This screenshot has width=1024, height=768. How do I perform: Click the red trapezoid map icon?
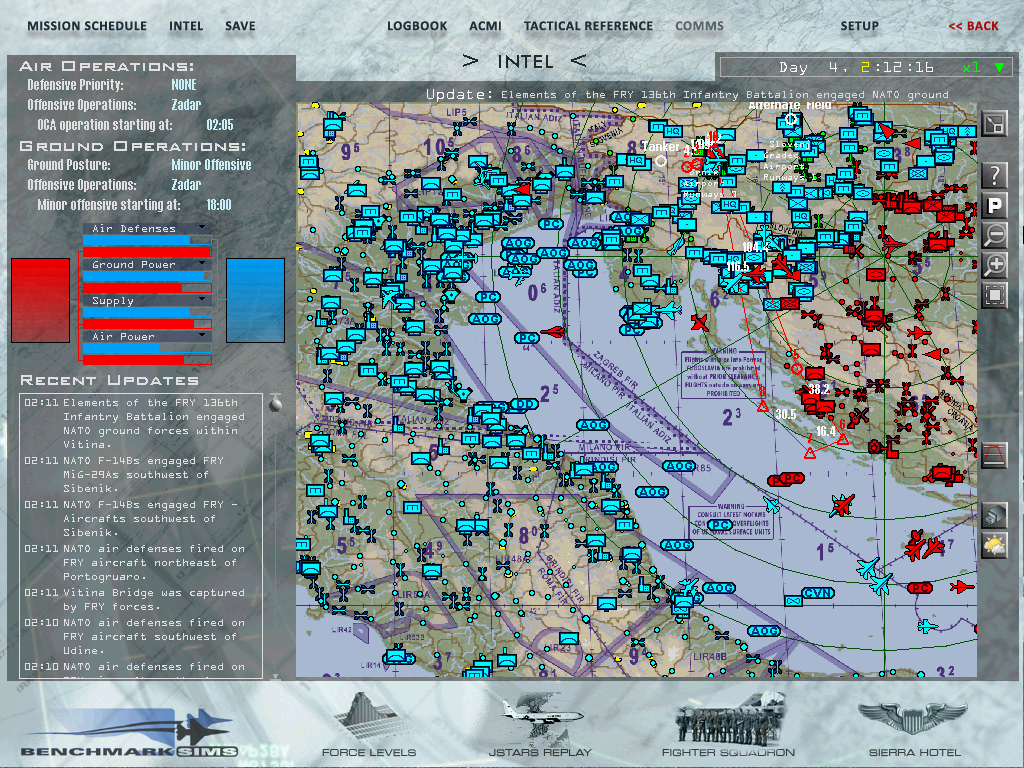pos(995,454)
